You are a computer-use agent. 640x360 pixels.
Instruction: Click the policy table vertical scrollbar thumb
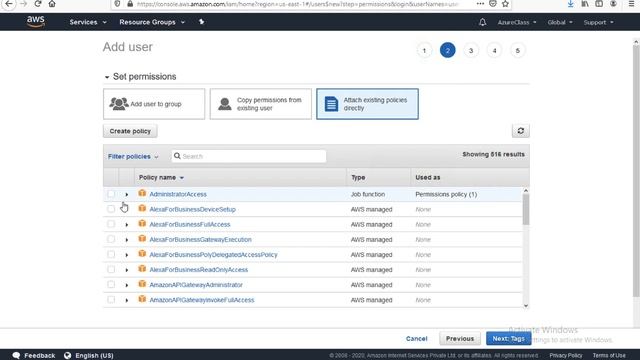526,209
